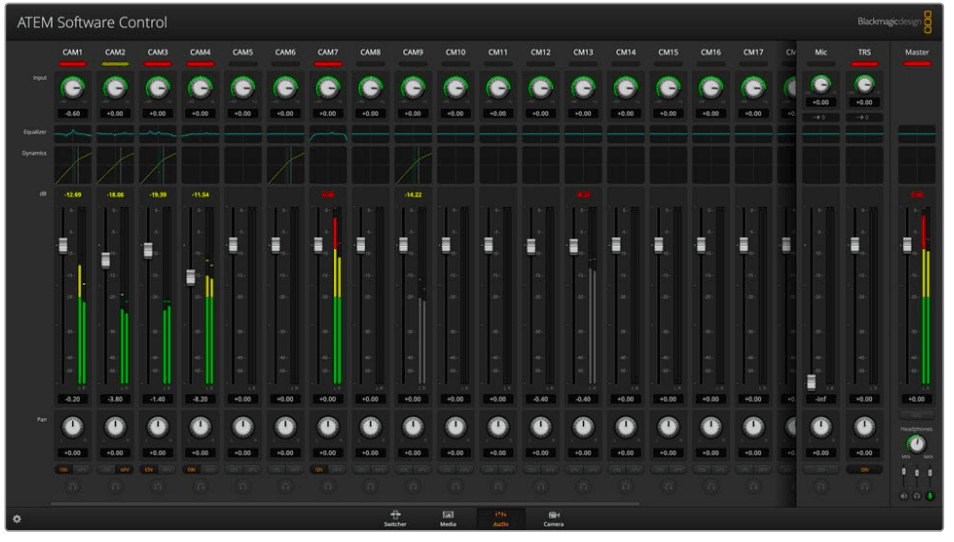Image resolution: width=954 pixels, height=542 pixels.
Task: Solo CM15 with its headphone icon
Action: [x=669, y=486]
